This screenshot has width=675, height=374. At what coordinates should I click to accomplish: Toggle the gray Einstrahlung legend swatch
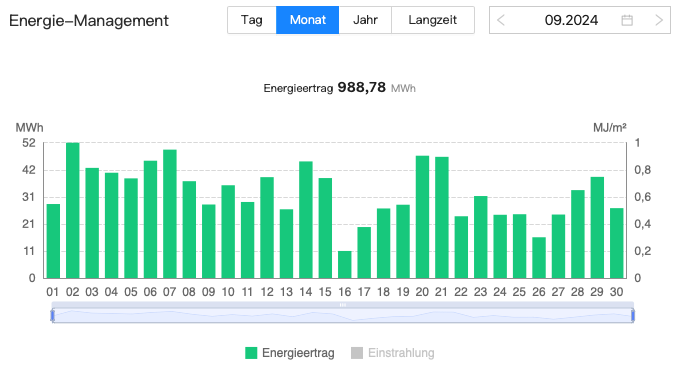click(x=357, y=353)
